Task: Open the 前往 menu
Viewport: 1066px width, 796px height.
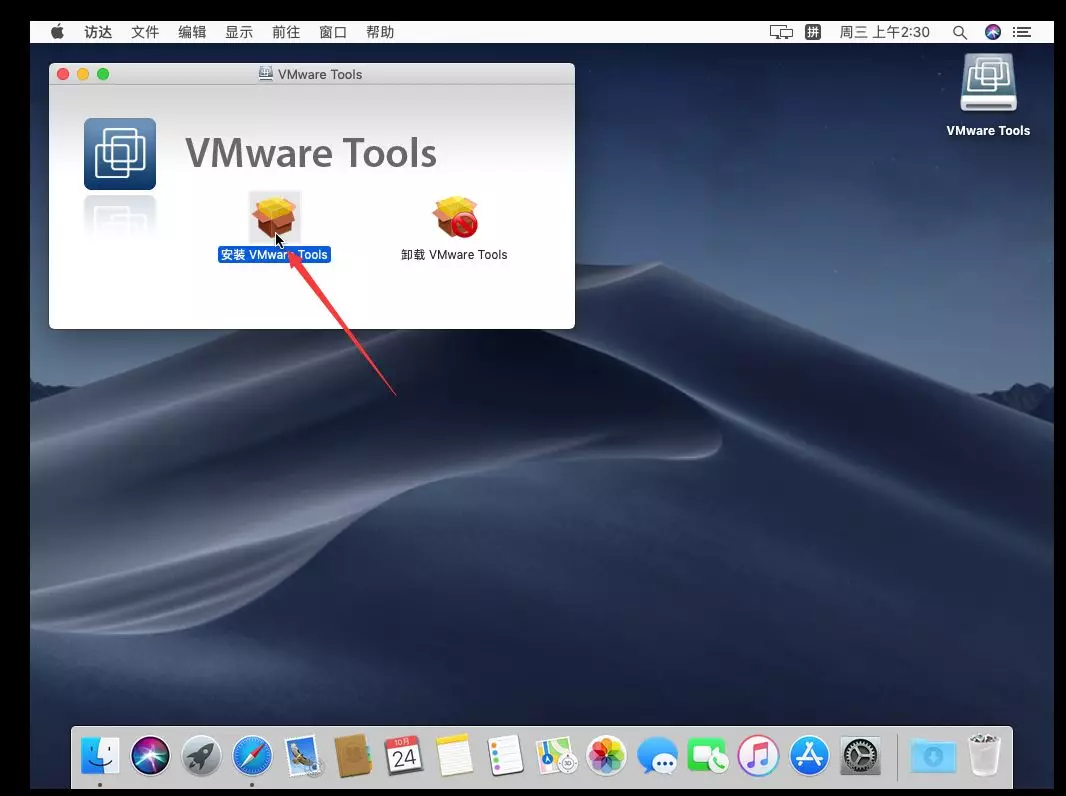Action: coord(286,32)
